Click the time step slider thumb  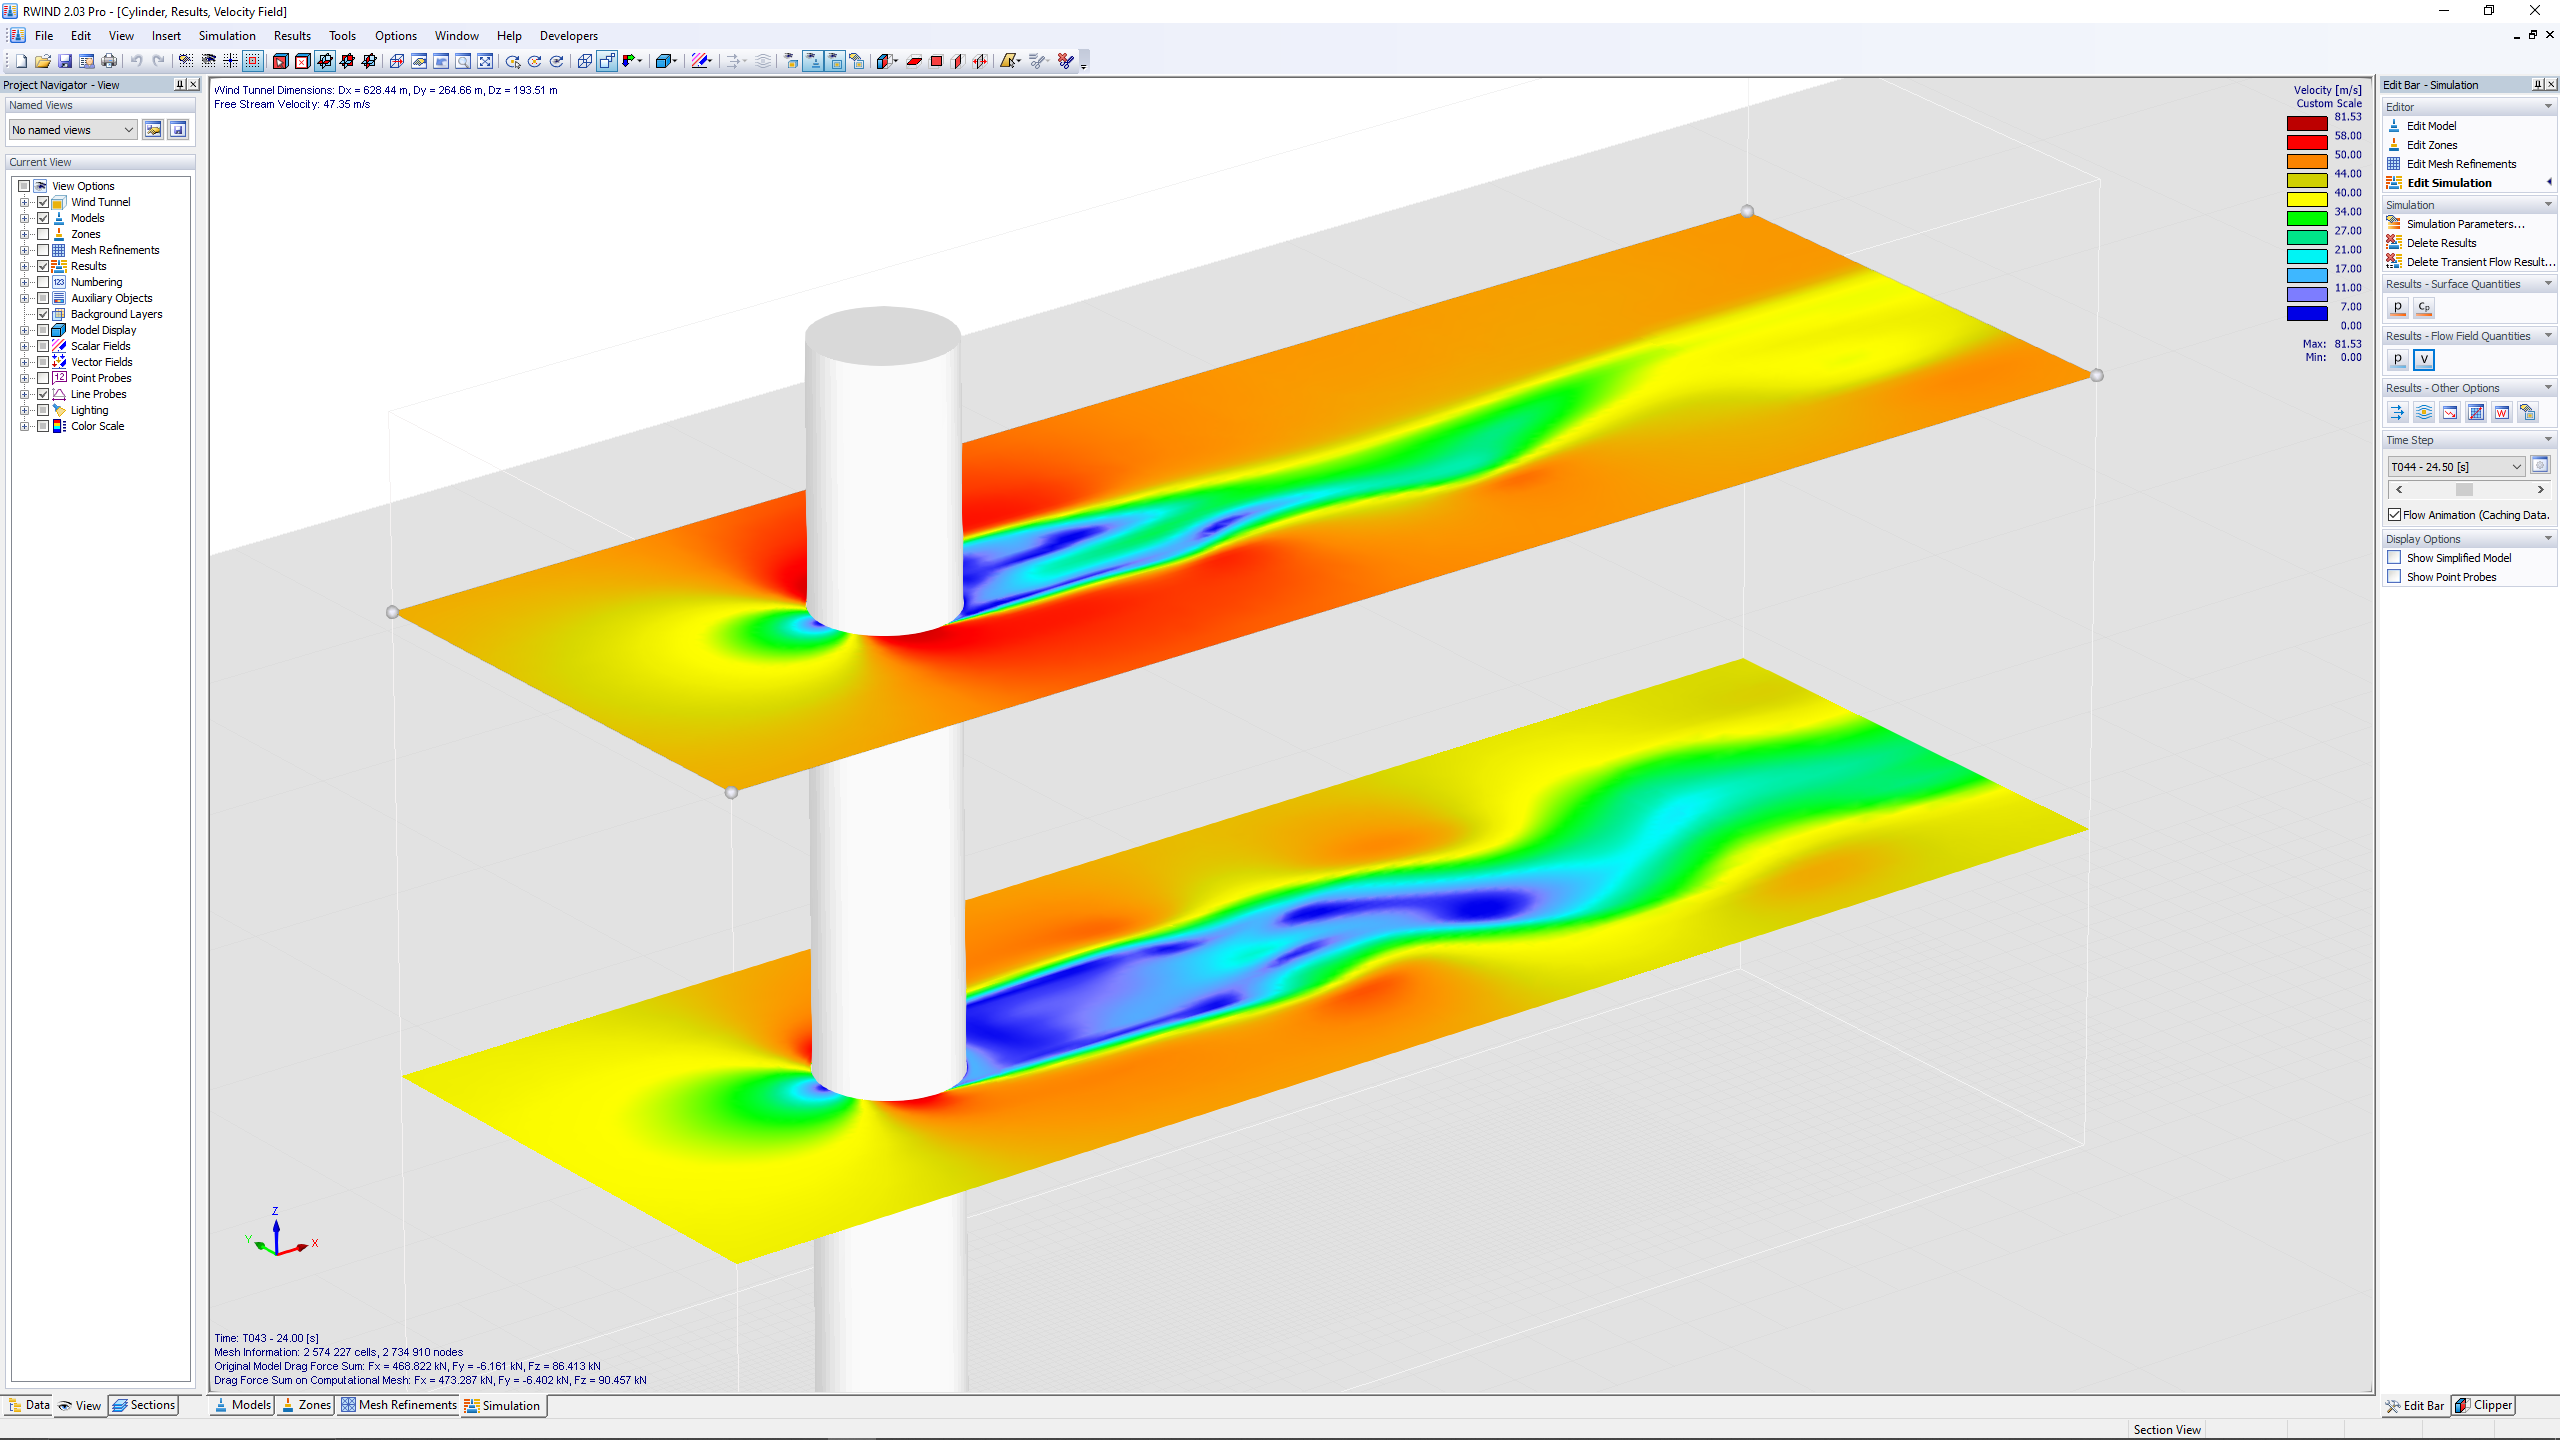click(x=2464, y=490)
